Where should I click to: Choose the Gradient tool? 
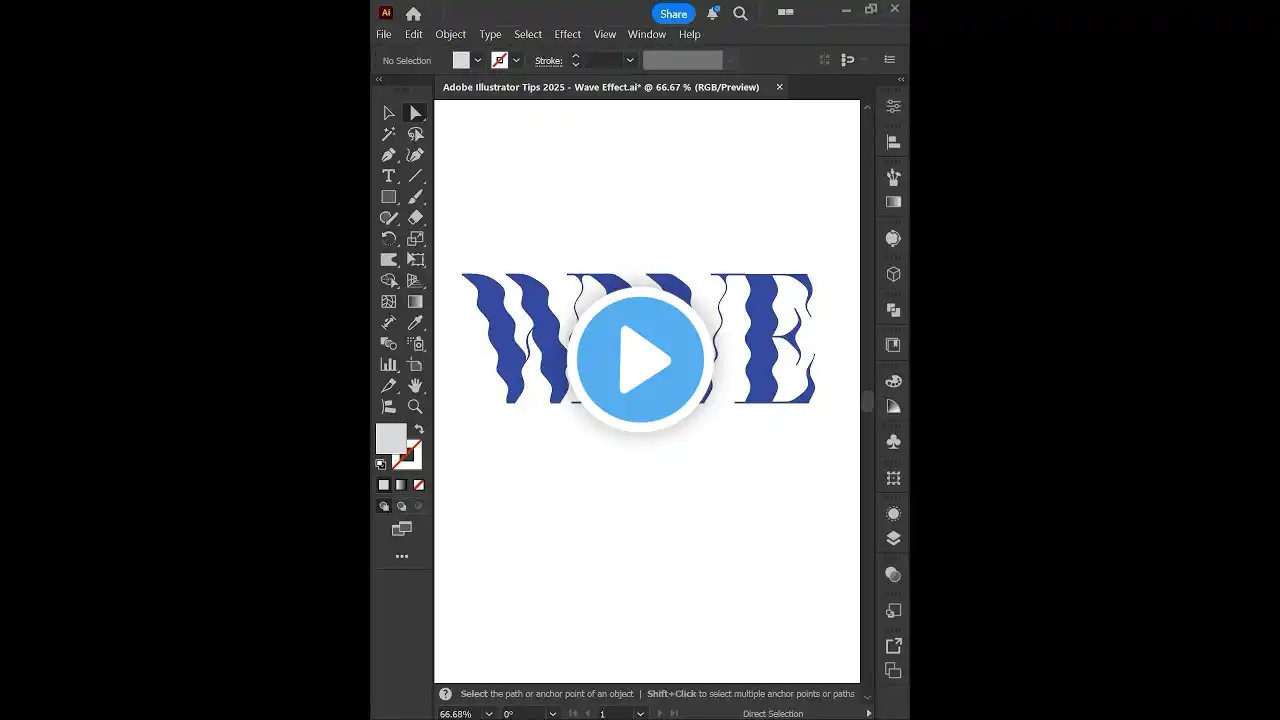pos(415,302)
